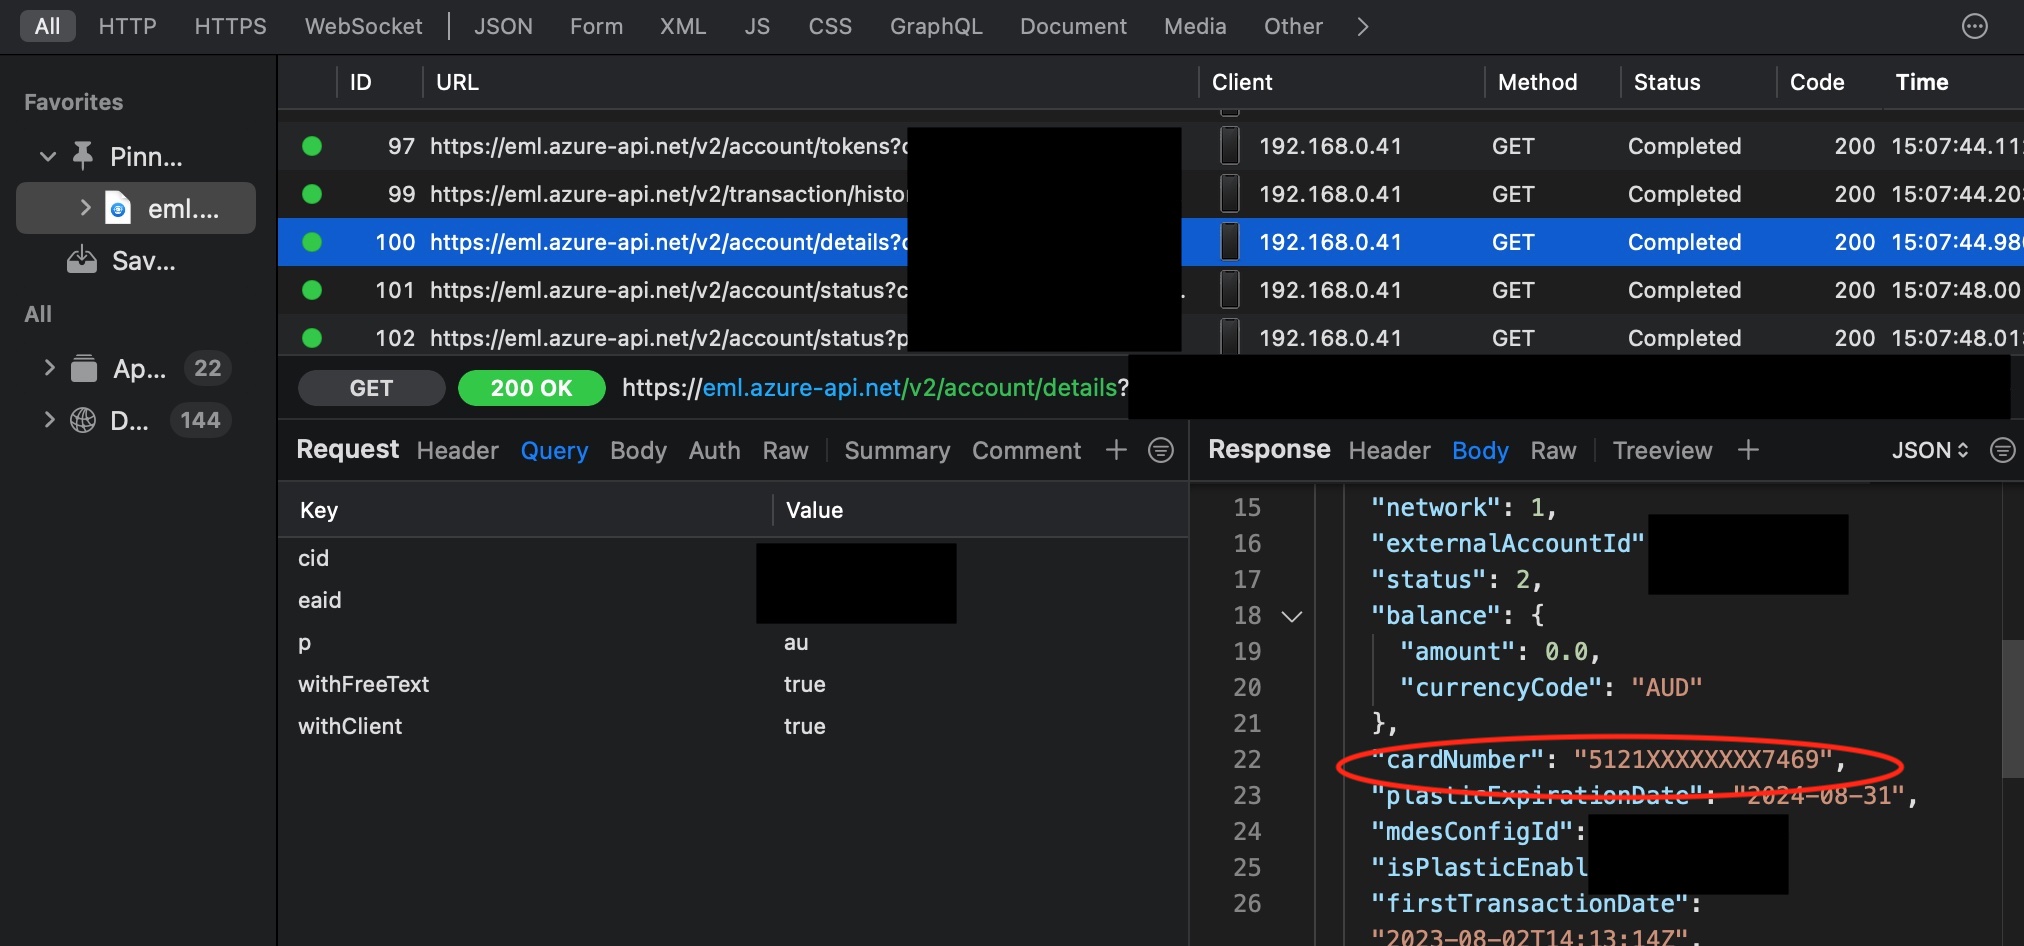Click the cardNumber value in response body
This screenshot has height=946, width=2024.
pos(1703,759)
